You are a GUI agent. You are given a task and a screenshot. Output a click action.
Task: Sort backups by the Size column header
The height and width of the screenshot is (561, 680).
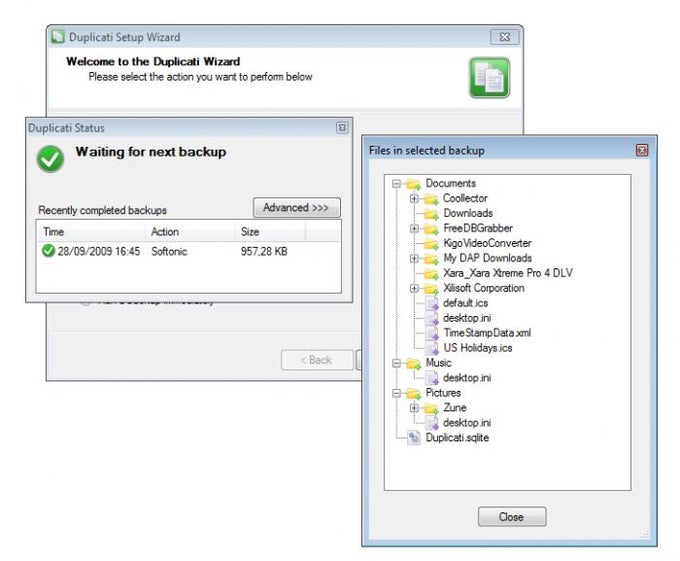(x=270, y=232)
